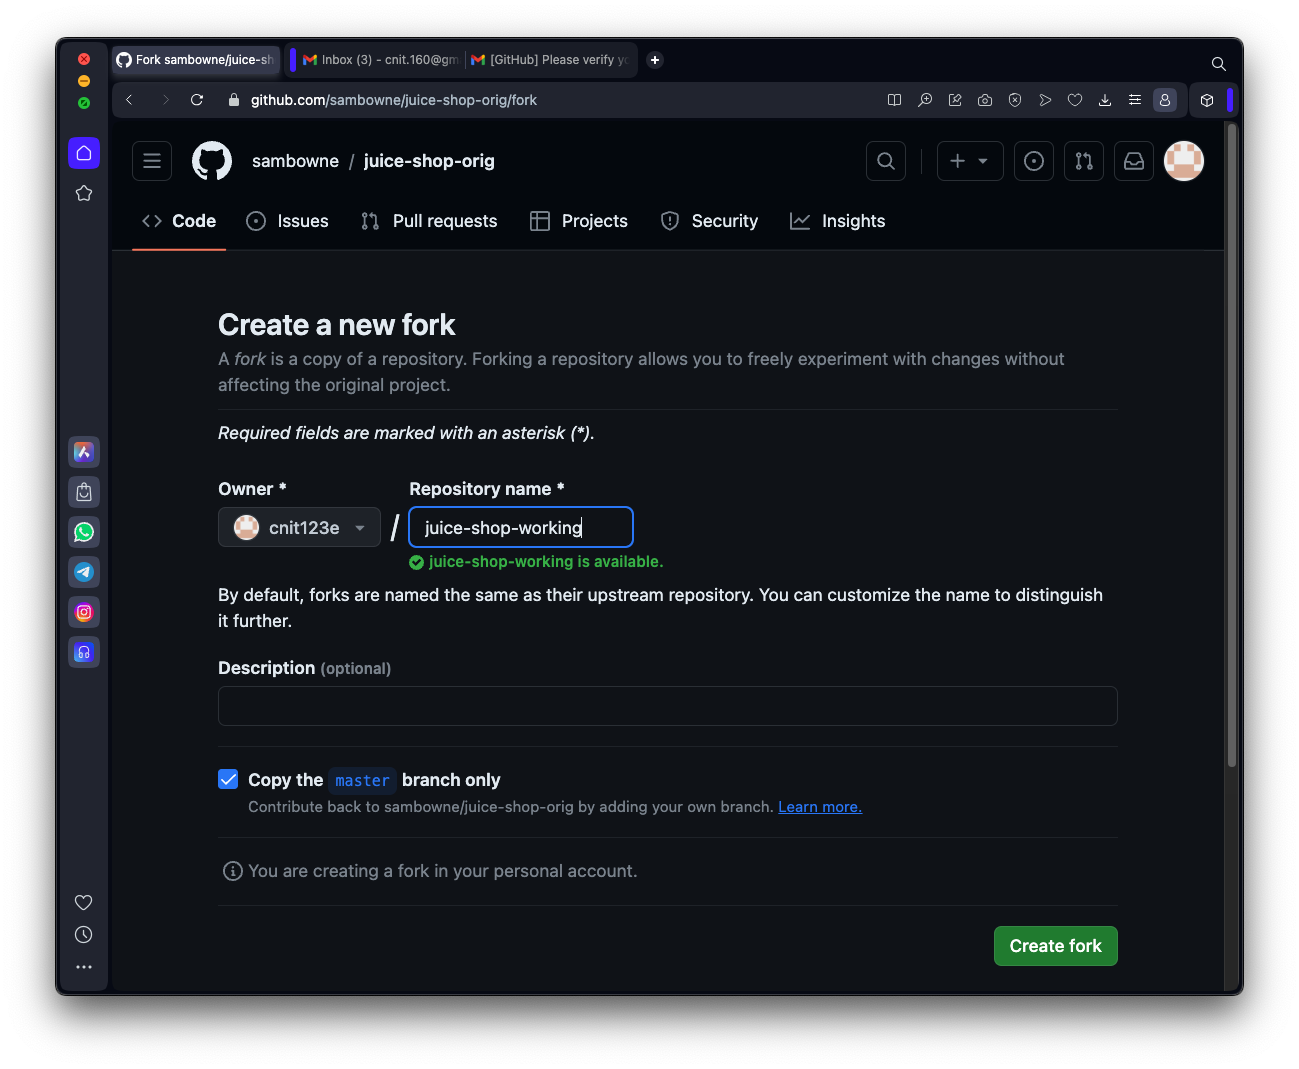Open the history clock icon in the sidebar
This screenshot has height=1069, width=1299.
click(84, 935)
